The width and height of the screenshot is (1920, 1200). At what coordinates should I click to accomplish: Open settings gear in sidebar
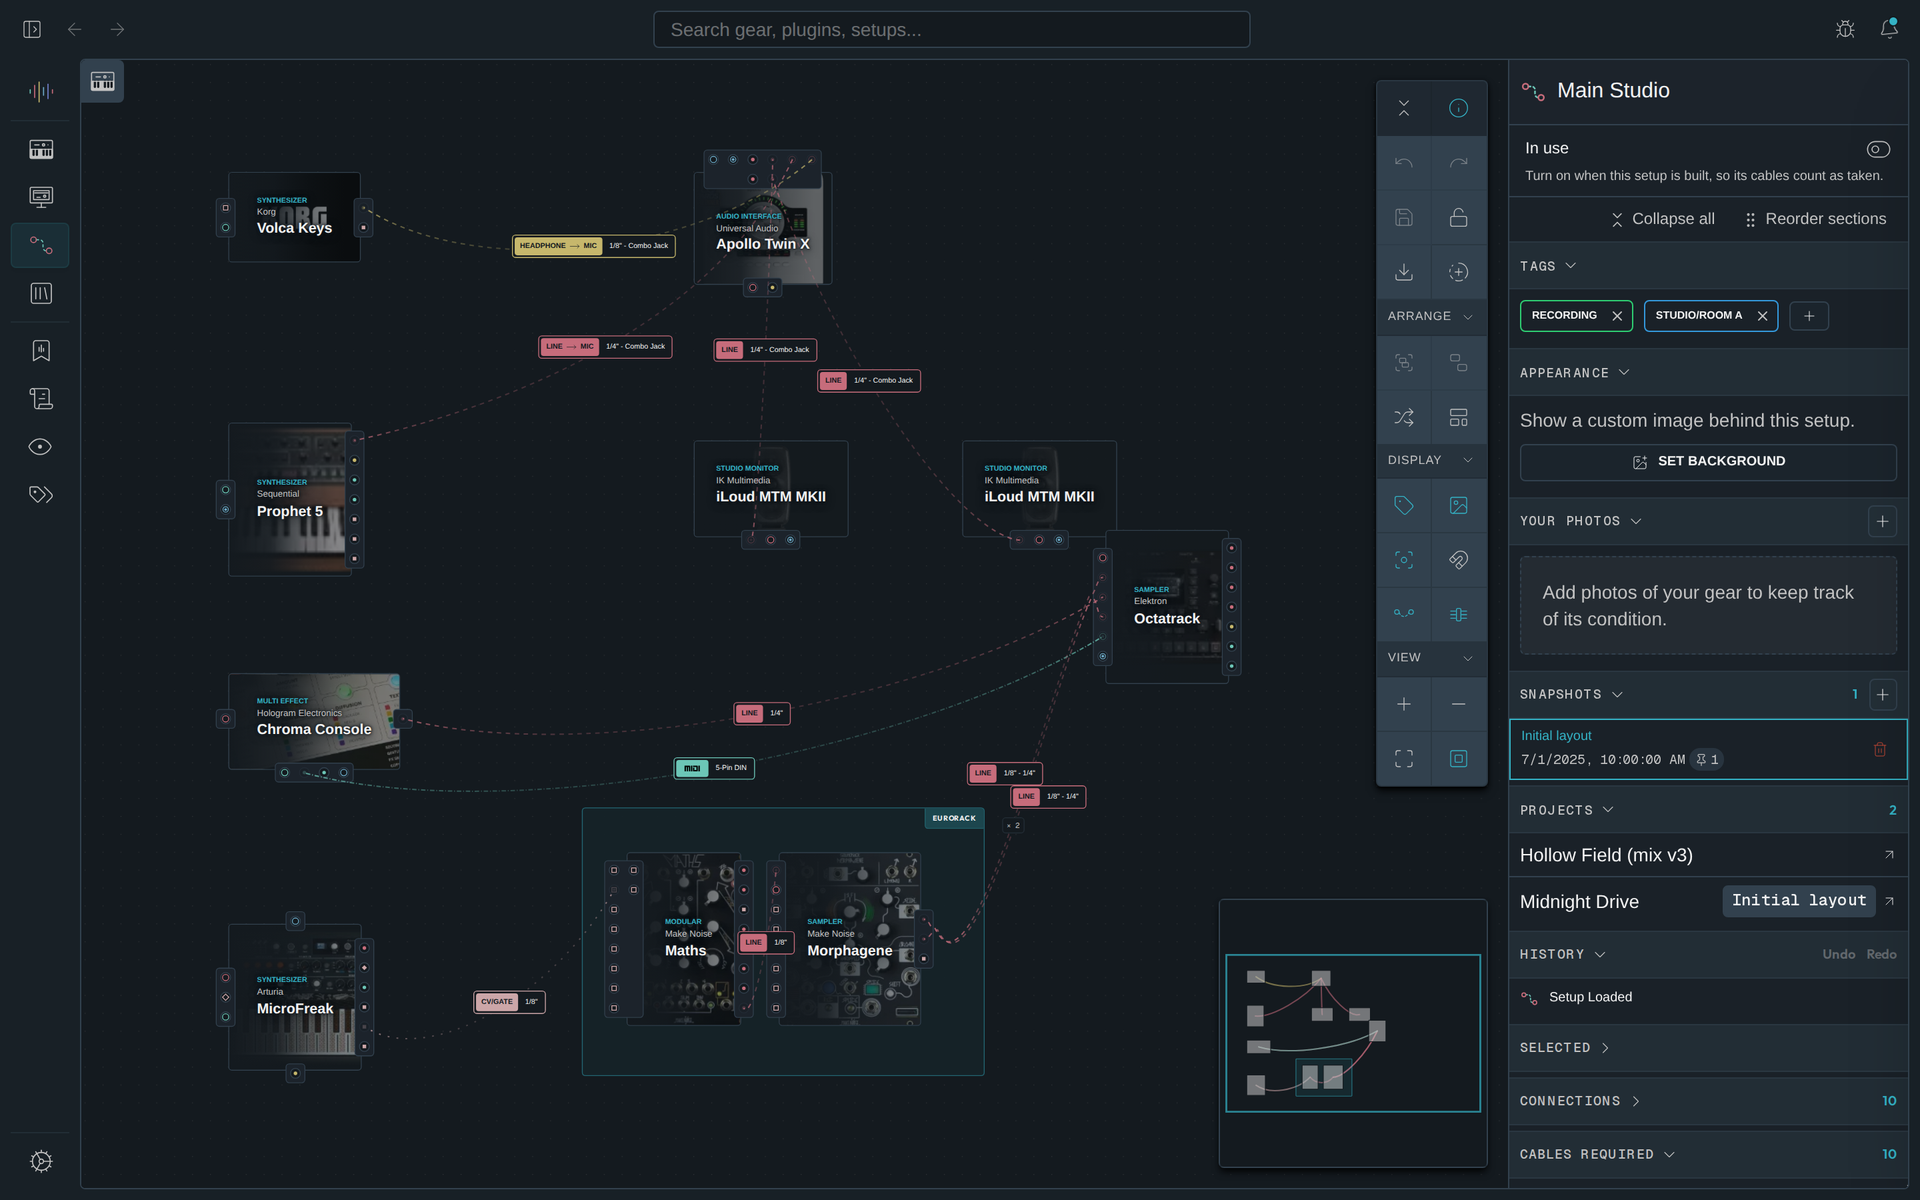point(41,1161)
